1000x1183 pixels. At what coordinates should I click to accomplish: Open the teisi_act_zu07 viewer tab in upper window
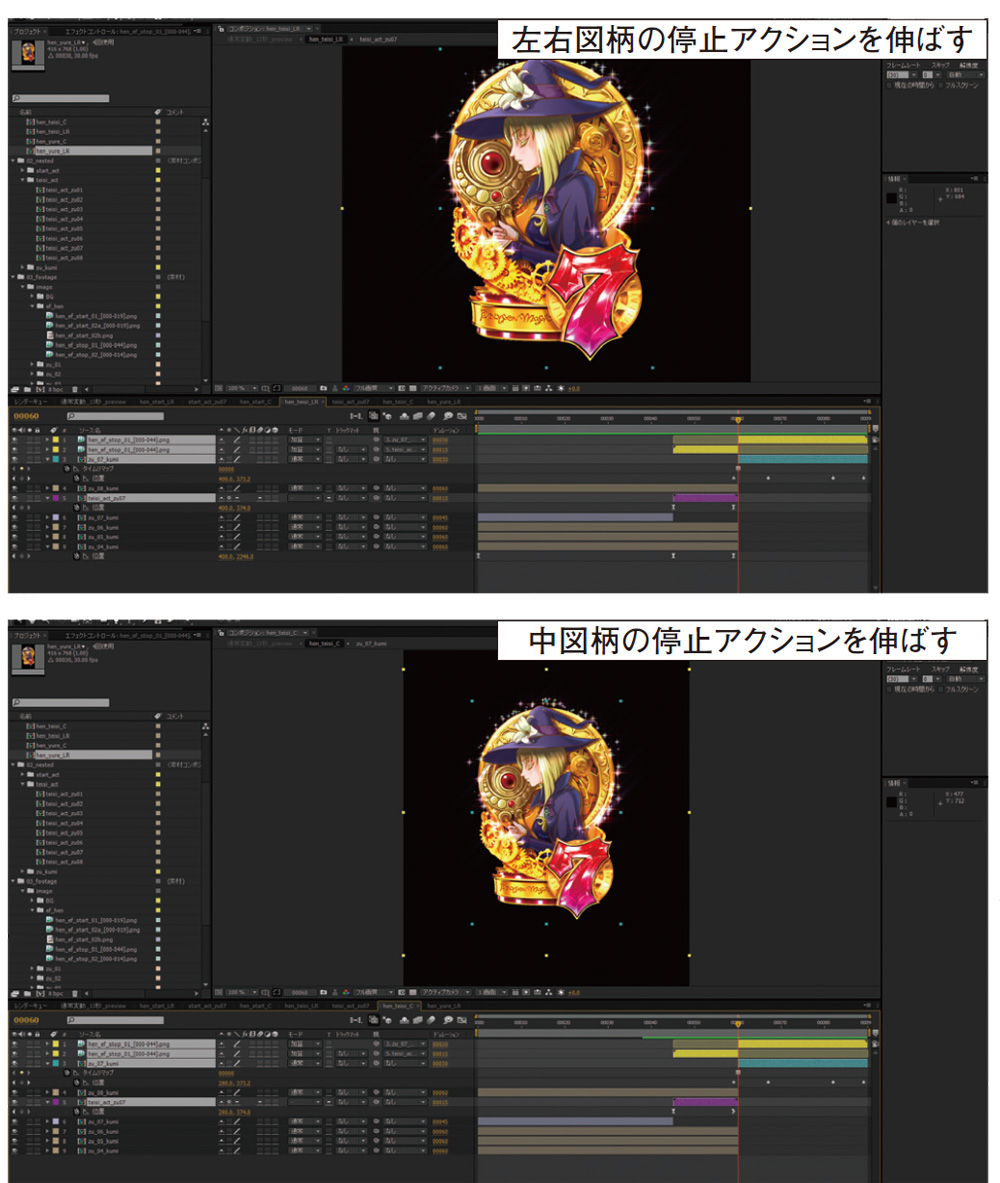tap(378, 39)
